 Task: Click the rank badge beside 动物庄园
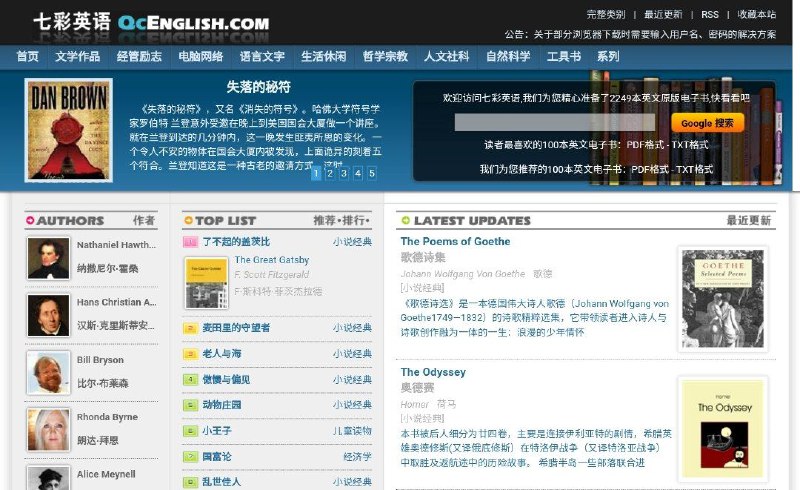click(x=190, y=405)
